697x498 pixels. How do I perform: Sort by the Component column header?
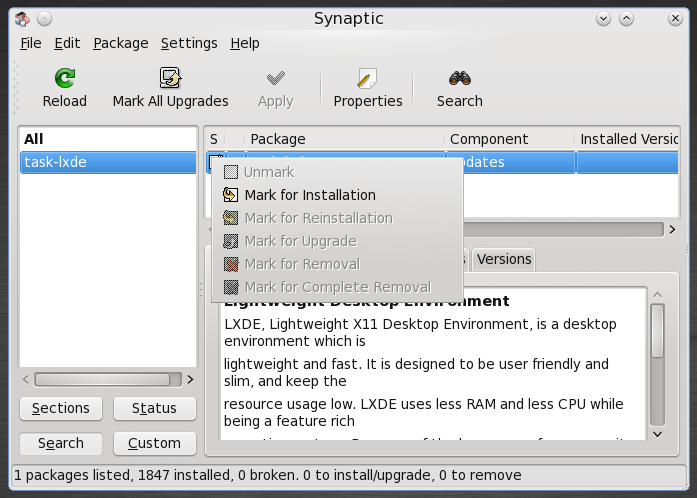pos(509,139)
